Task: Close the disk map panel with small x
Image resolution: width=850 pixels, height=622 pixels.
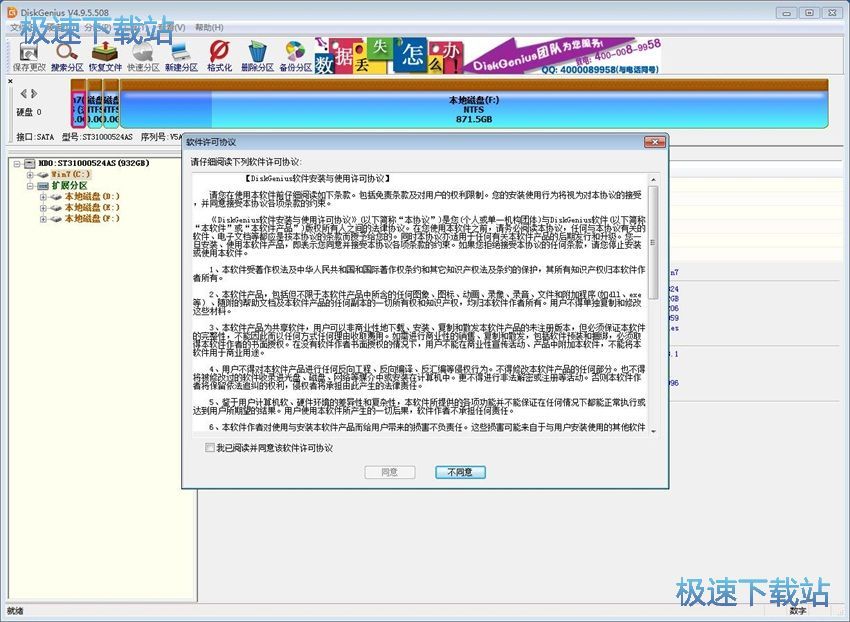Action: (x=10, y=81)
